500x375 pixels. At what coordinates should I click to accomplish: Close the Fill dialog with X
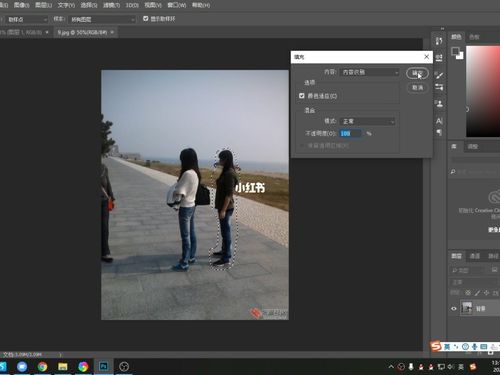(x=426, y=57)
